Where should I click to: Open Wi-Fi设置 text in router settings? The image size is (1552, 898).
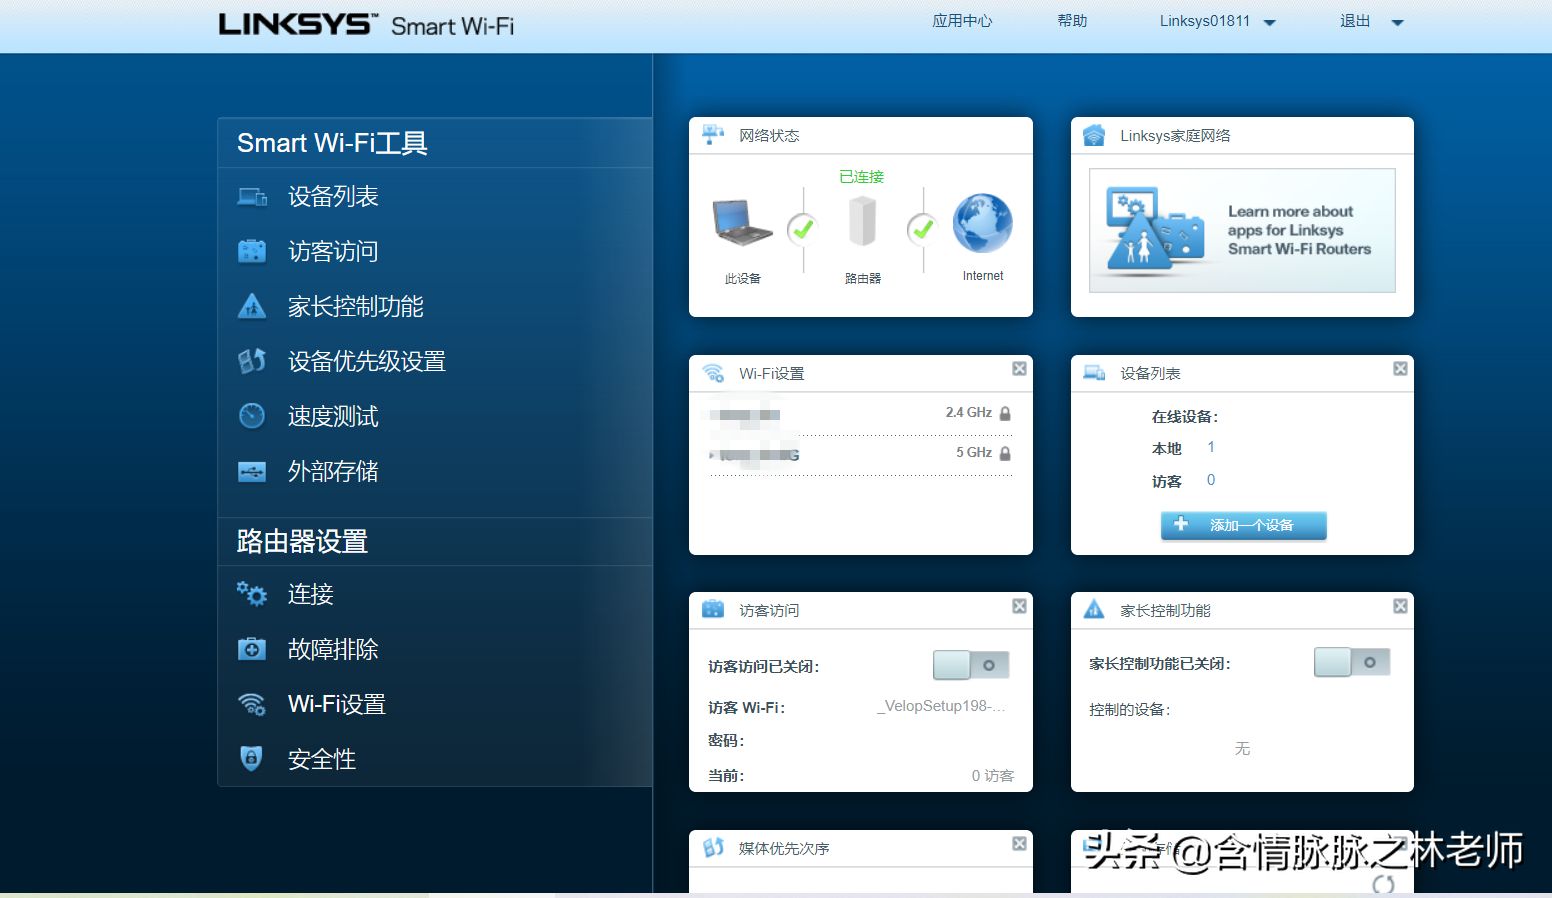pyautogui.click(x=337, y=704)
